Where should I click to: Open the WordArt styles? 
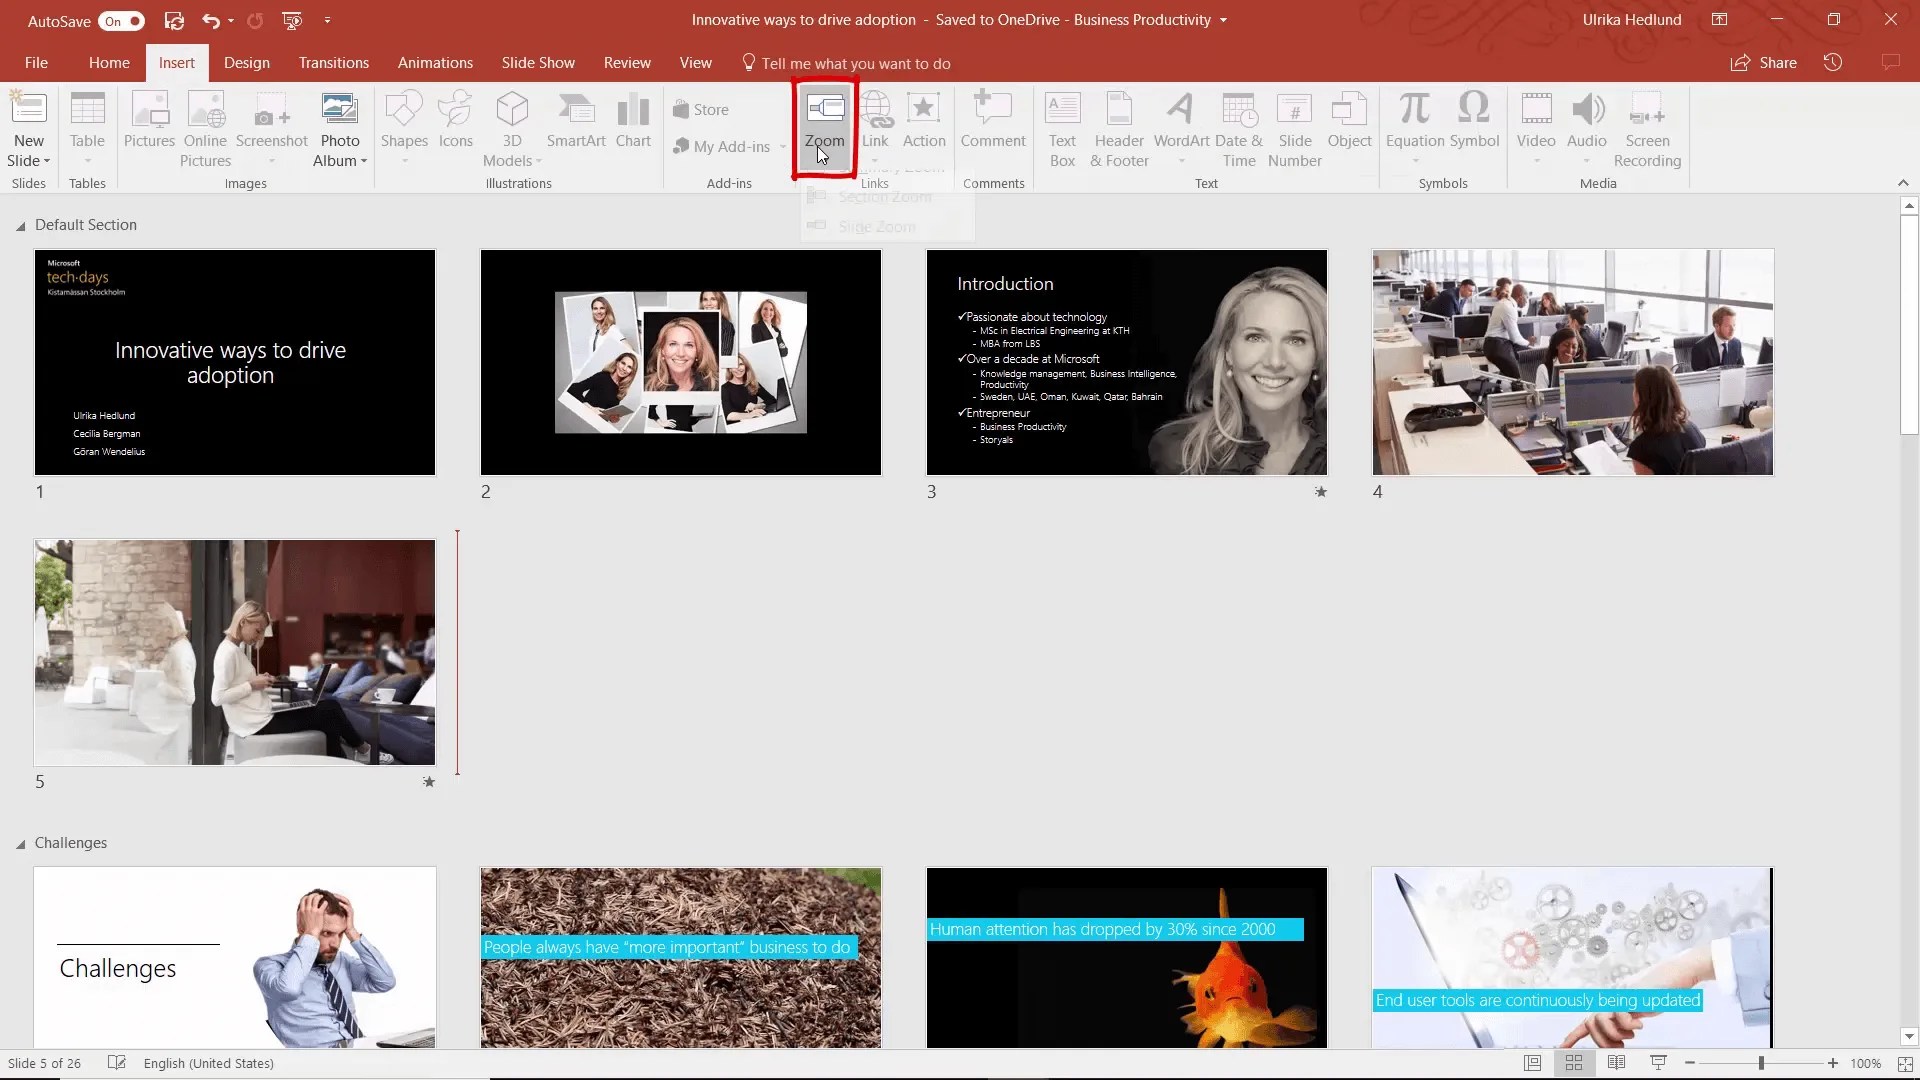pos(1181,128)
